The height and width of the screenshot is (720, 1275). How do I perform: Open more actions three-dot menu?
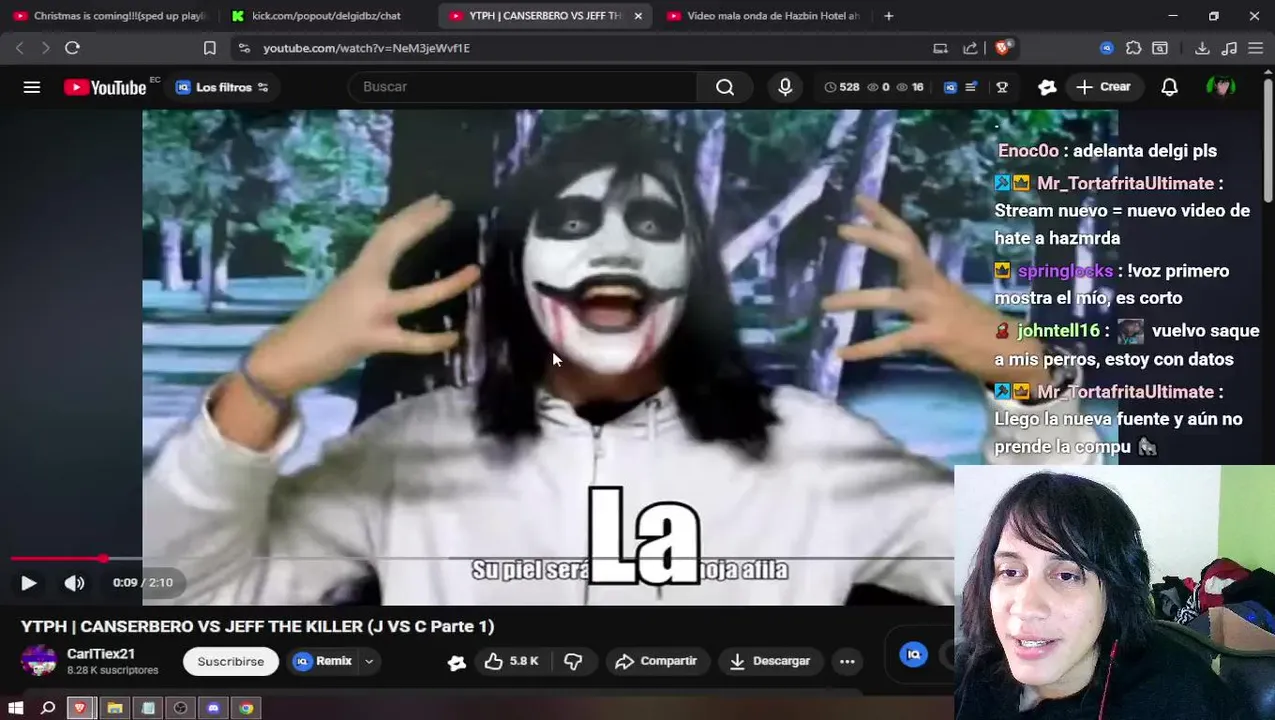pyautogui.click(x=847, y=661)
